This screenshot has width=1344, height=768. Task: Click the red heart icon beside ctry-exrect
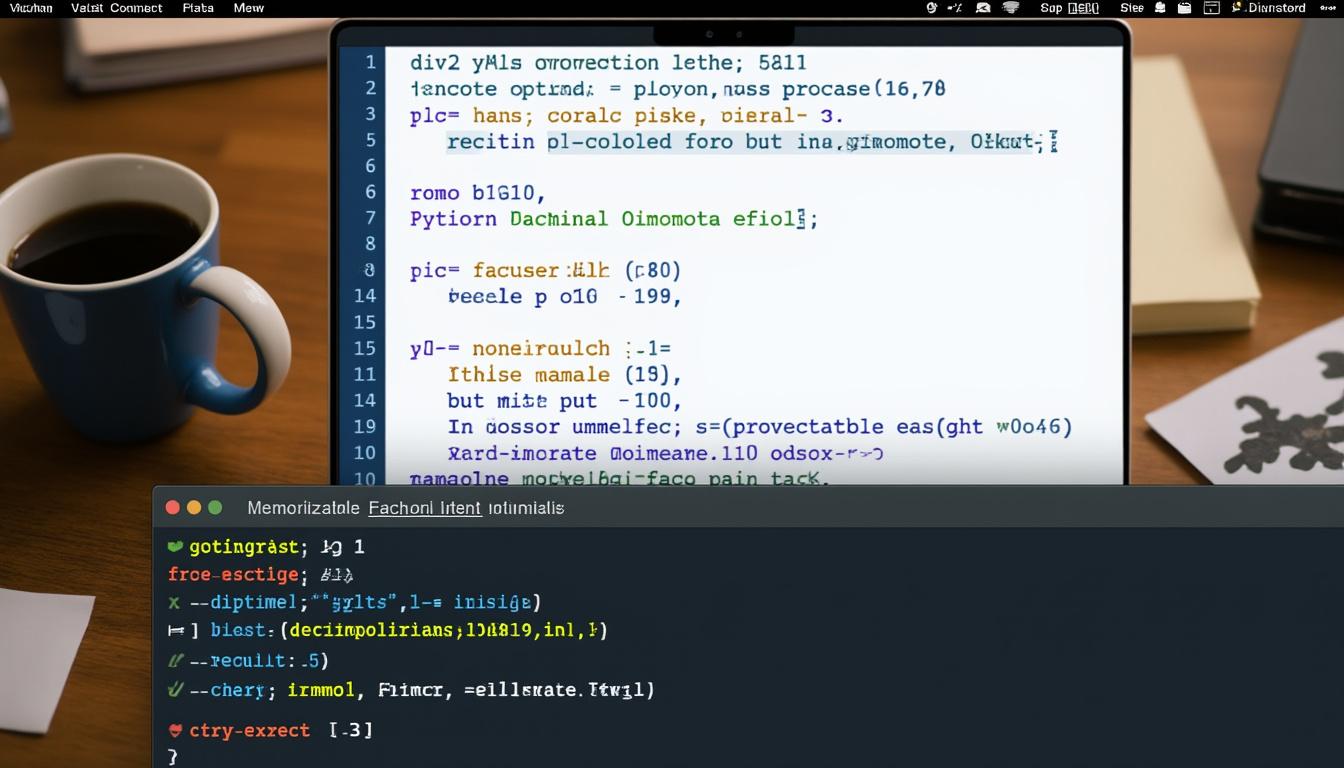tap(175, 728)
